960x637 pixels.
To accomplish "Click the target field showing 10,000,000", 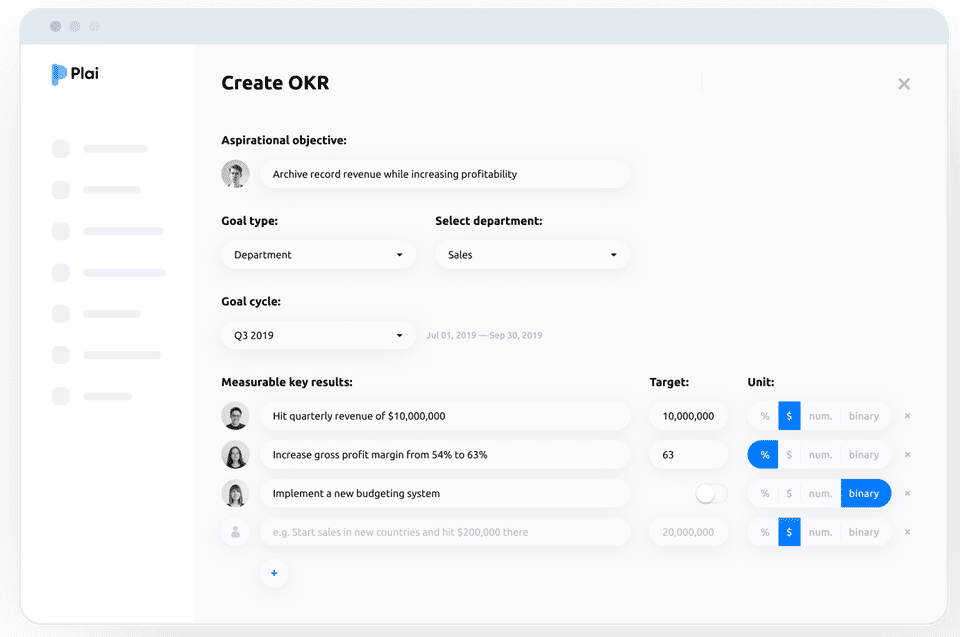I will coord(689,416).
